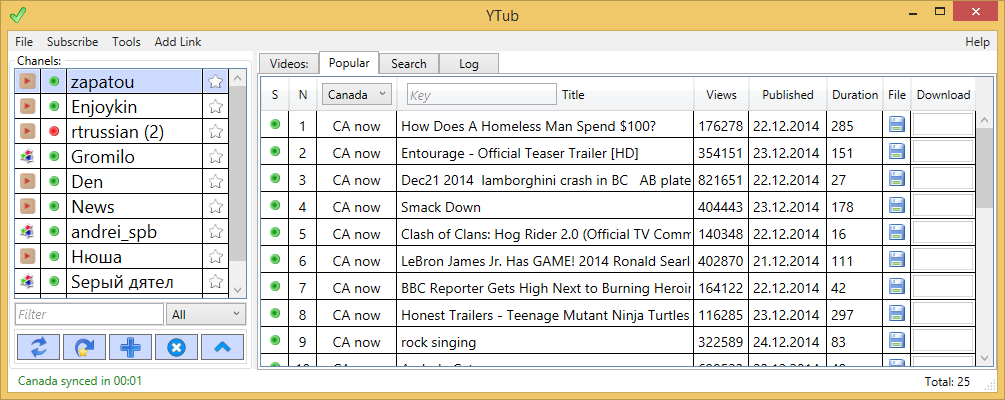Switch to the Videos tab

[289, 63]
